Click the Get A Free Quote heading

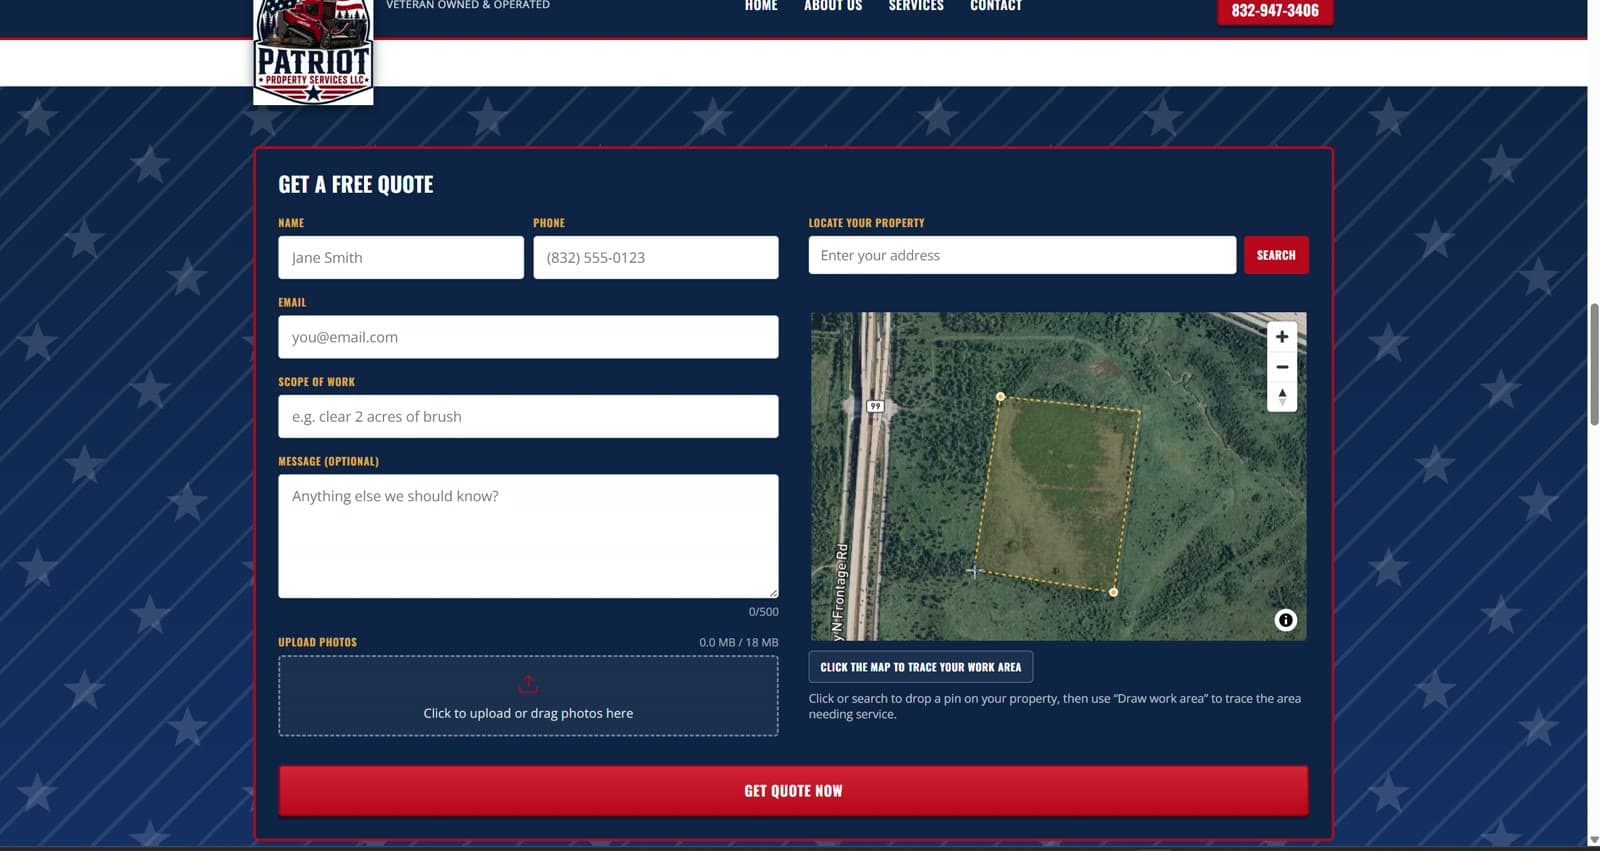(356, 185)
